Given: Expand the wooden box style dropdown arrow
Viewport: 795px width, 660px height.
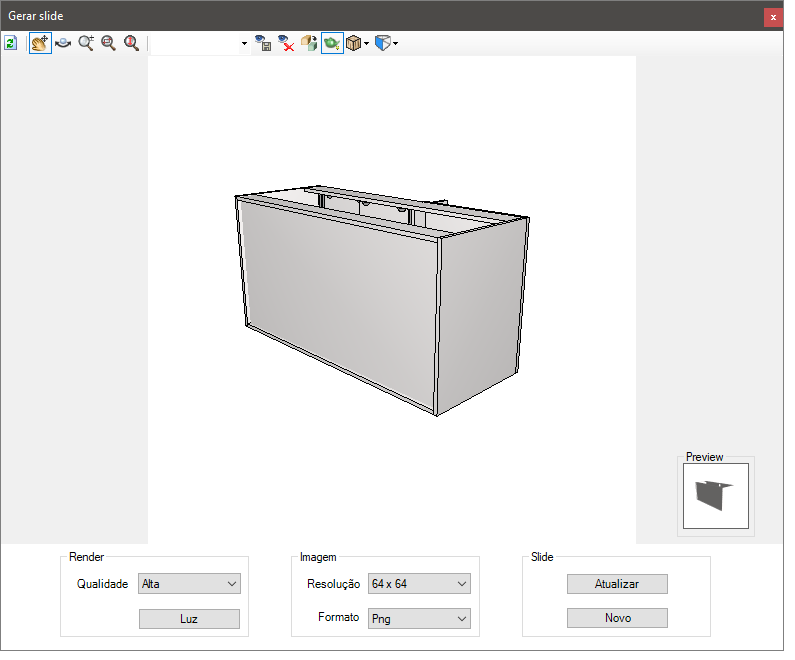Looking at the screenshot, I should [x=367, y=44].
